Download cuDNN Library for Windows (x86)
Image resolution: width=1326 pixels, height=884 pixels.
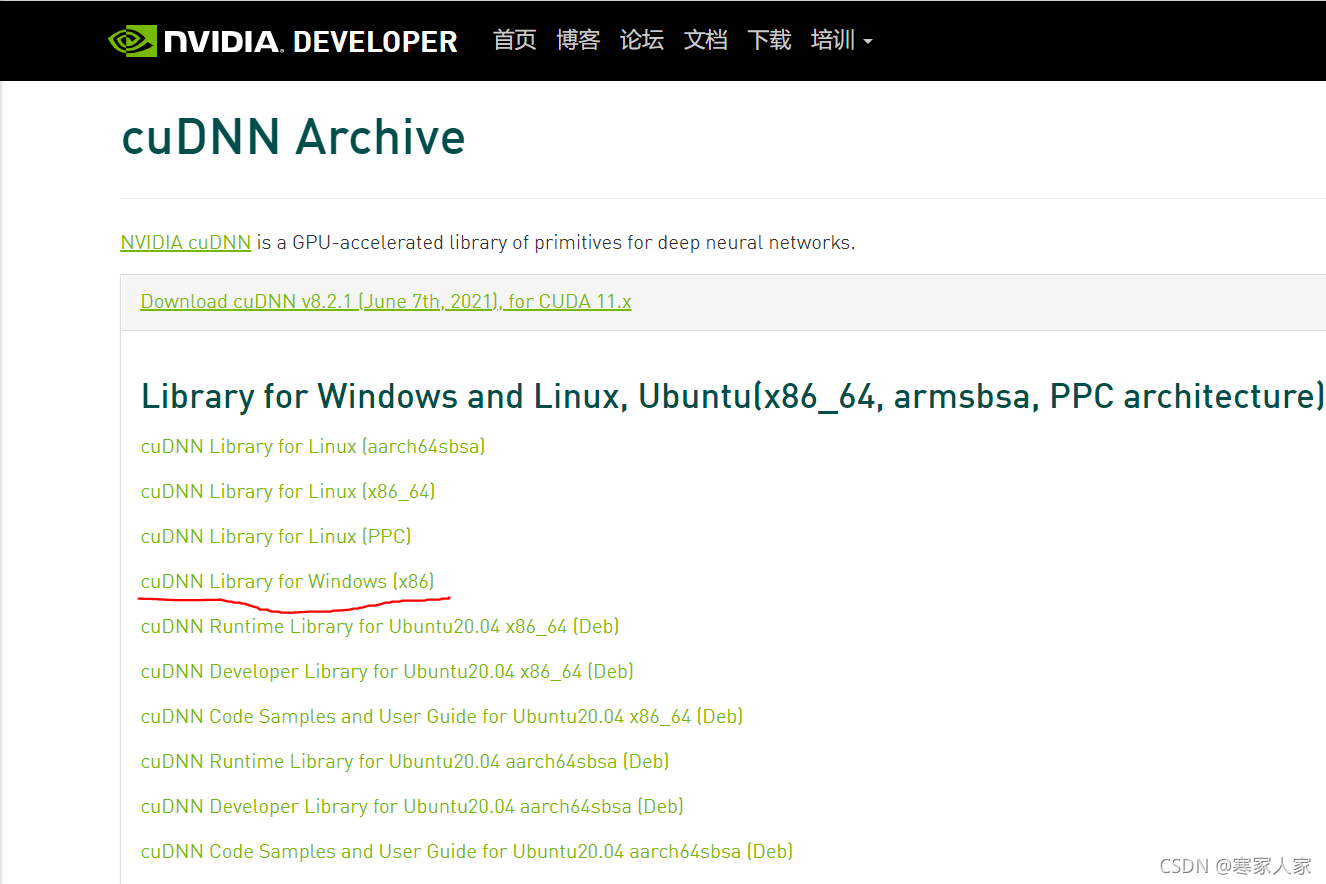(288, 581)
